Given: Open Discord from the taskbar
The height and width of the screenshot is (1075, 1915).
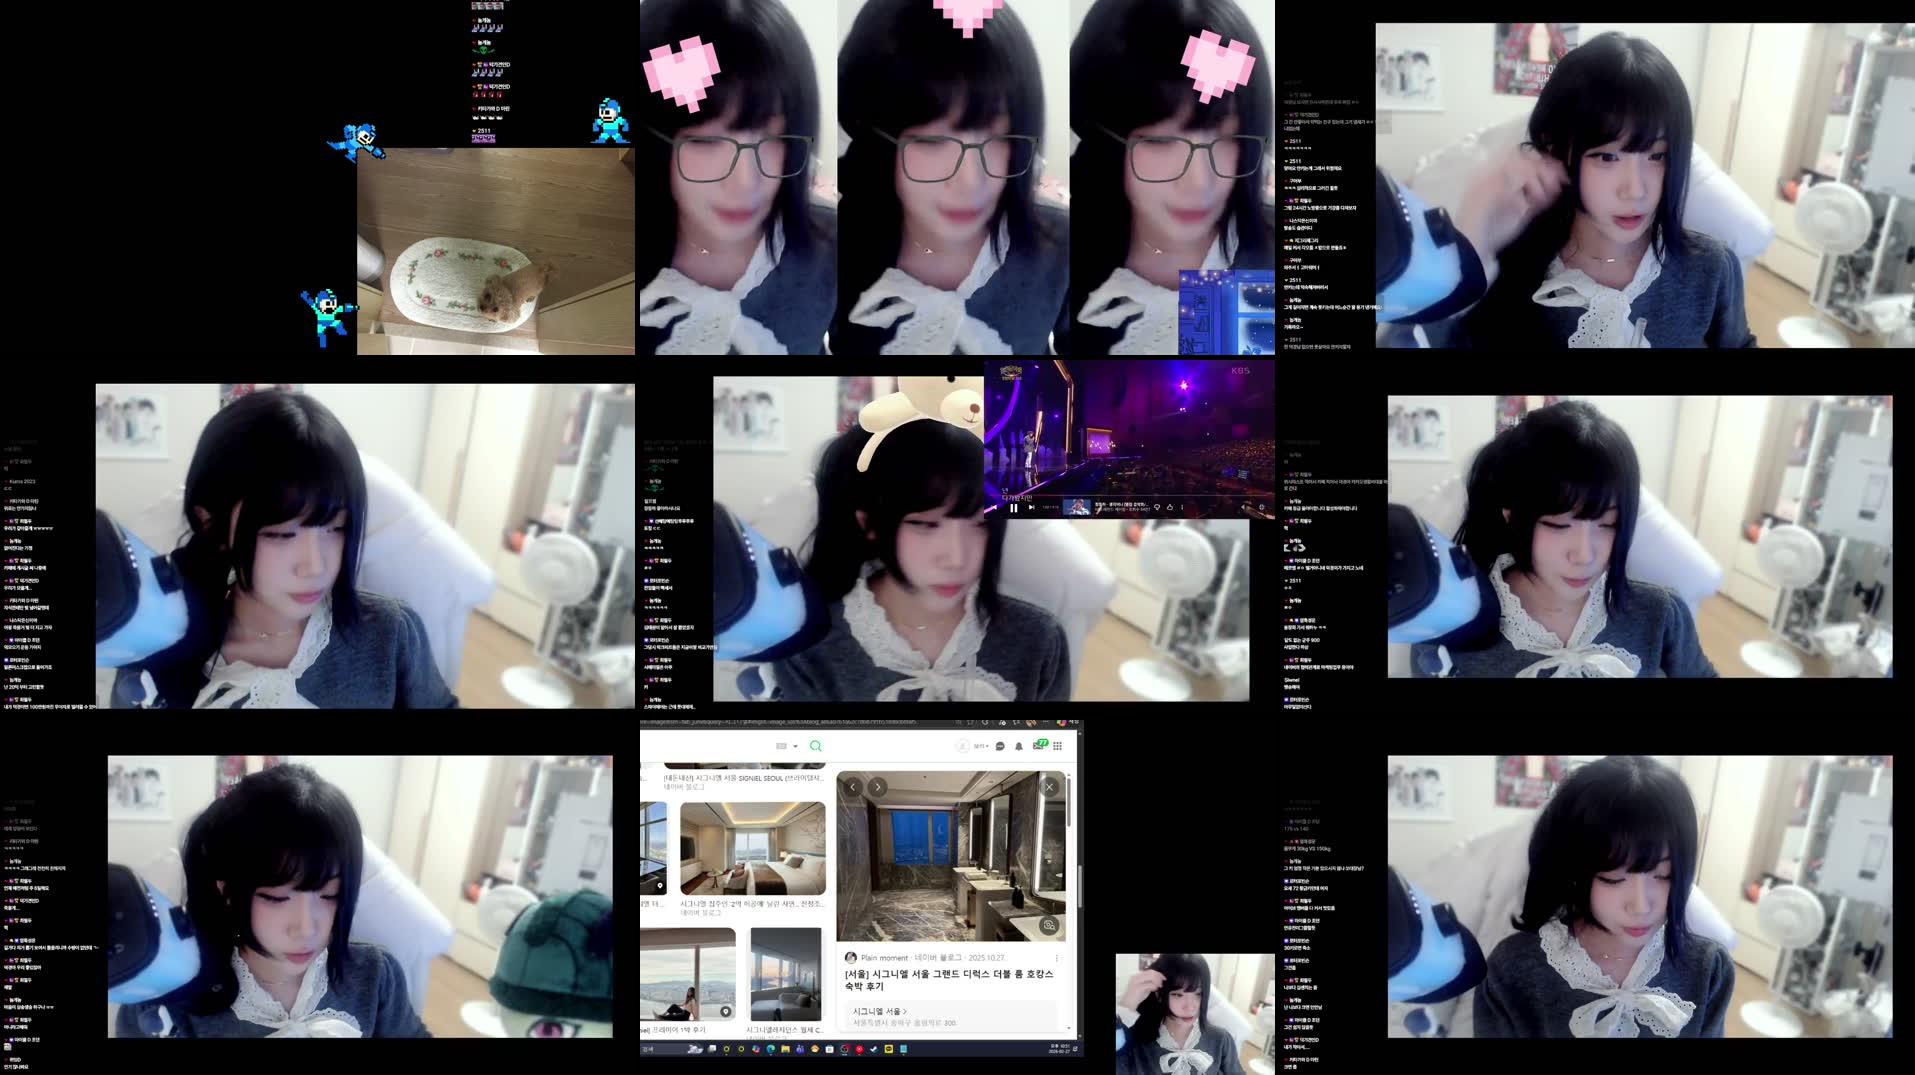Looking at the screenshot, I should (x=800, y=1049).
